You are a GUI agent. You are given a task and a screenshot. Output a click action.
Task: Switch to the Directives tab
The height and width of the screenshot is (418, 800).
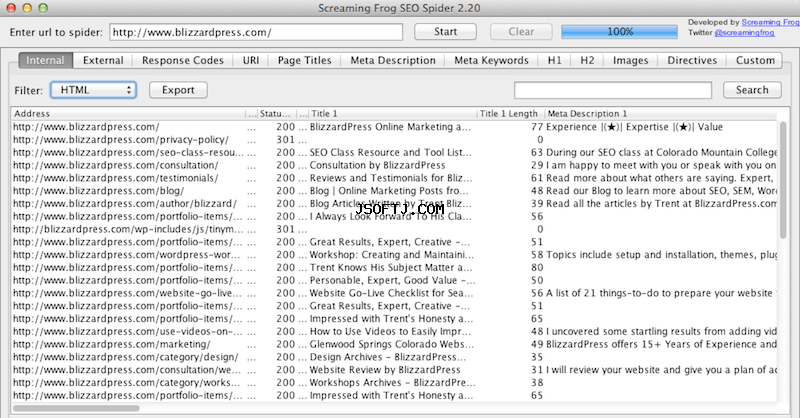692,60
